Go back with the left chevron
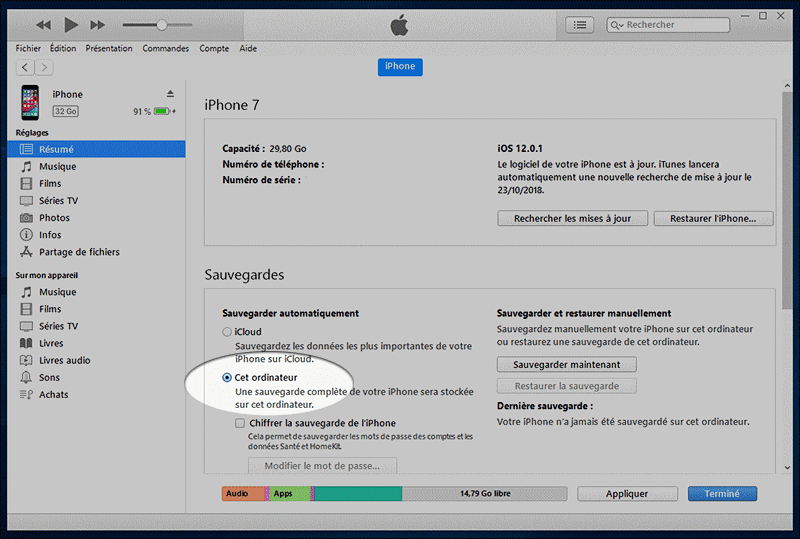This screenshot has height=539, width=800. (25, 67)
